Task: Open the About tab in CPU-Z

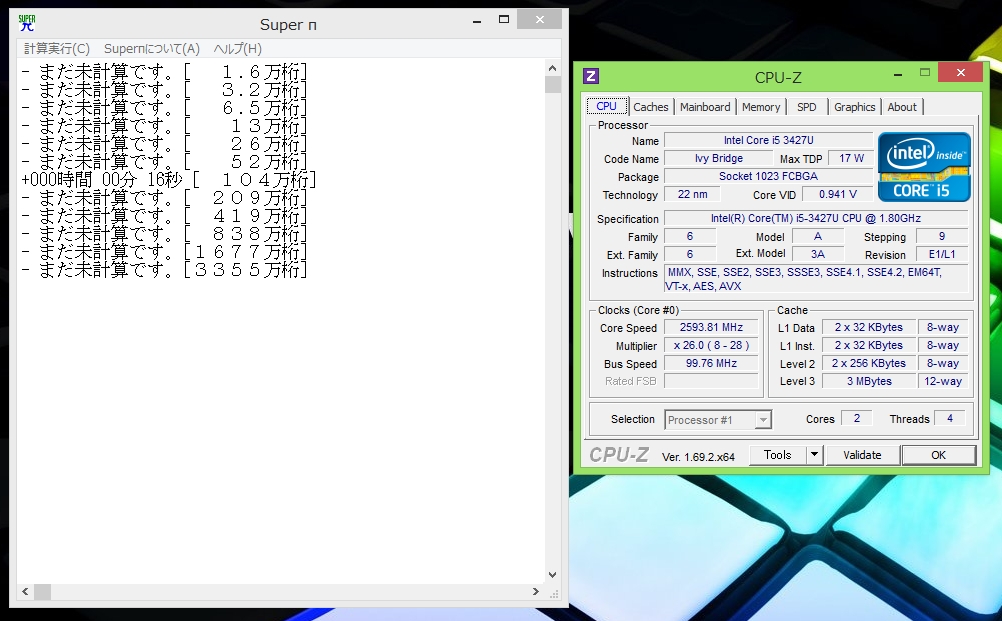Action: (902, 107)
